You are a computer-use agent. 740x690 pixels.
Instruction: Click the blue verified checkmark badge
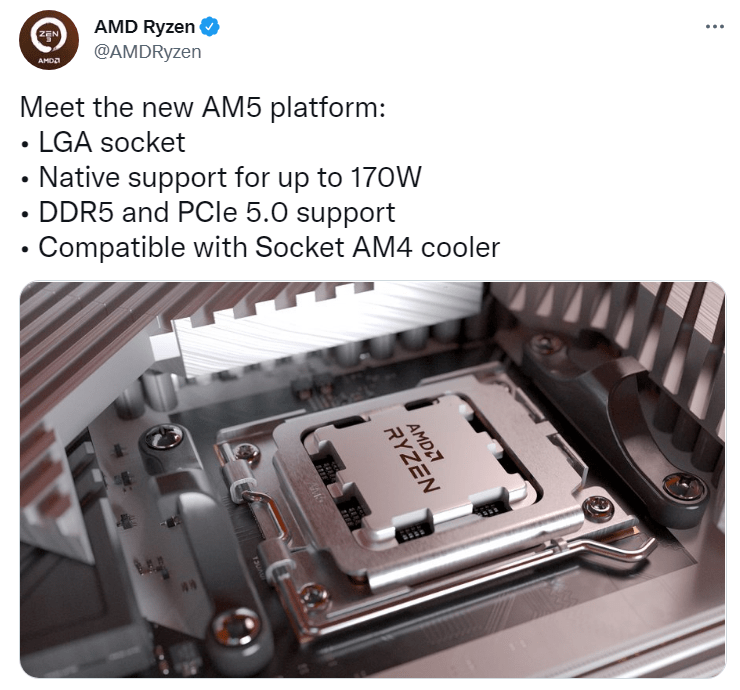coord(210,27)
